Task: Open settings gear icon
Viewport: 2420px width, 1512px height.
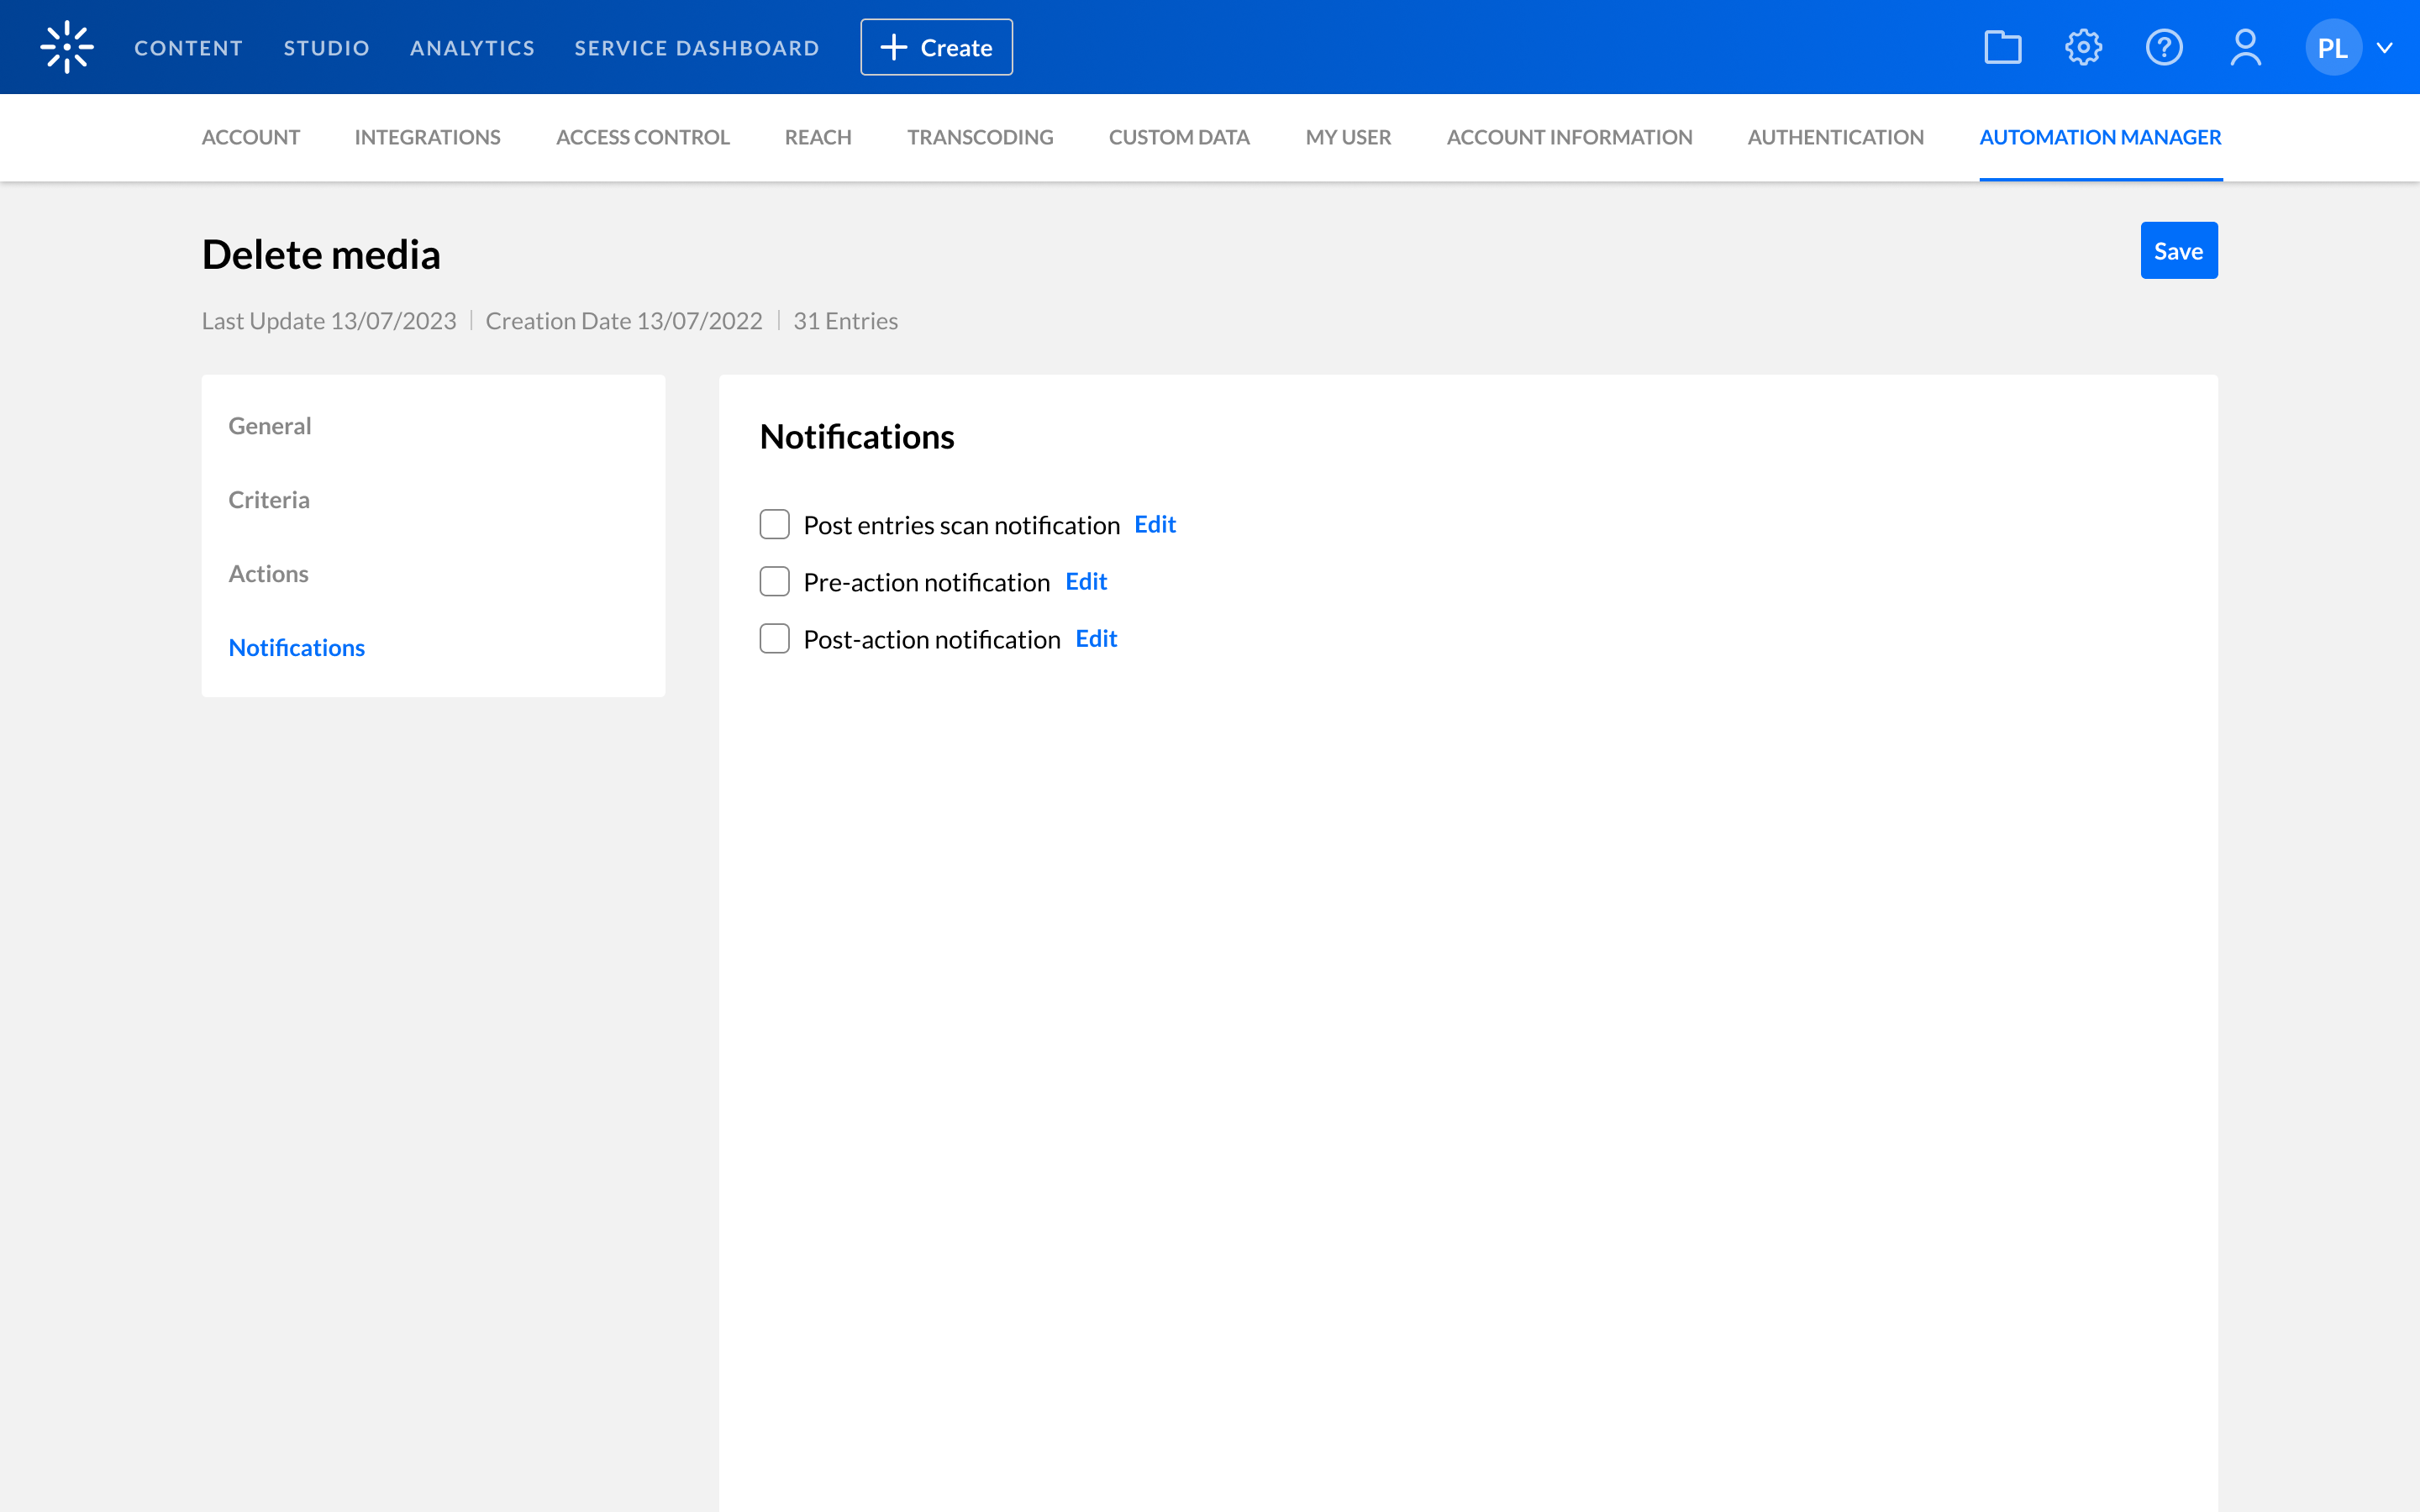Action: [x=2083, y=47]
